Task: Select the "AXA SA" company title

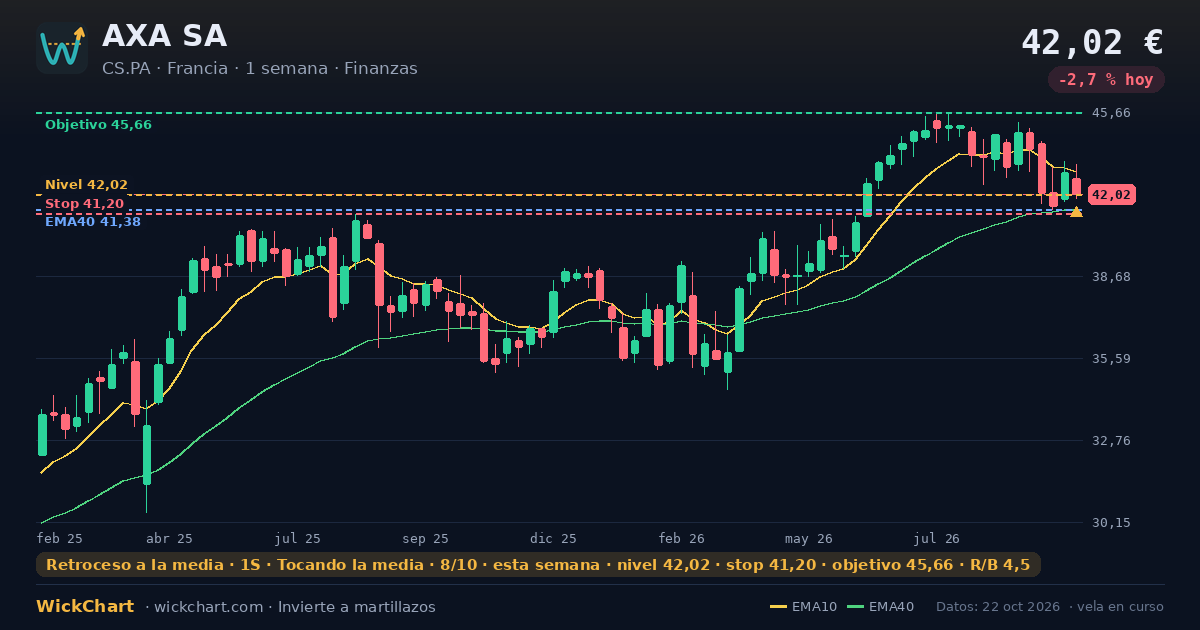Action: pyautogui.click(x=164, y=36)
